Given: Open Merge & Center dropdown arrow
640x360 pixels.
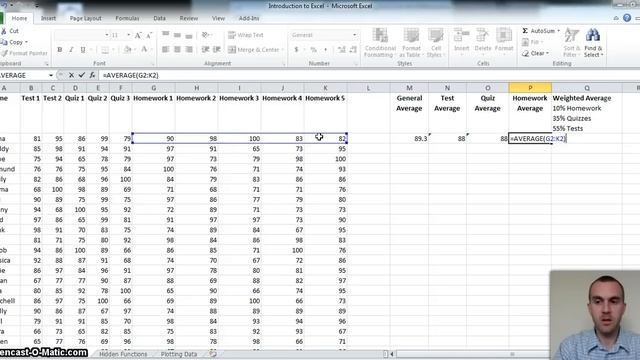Looking at the screenshot, I should point(283,50).
